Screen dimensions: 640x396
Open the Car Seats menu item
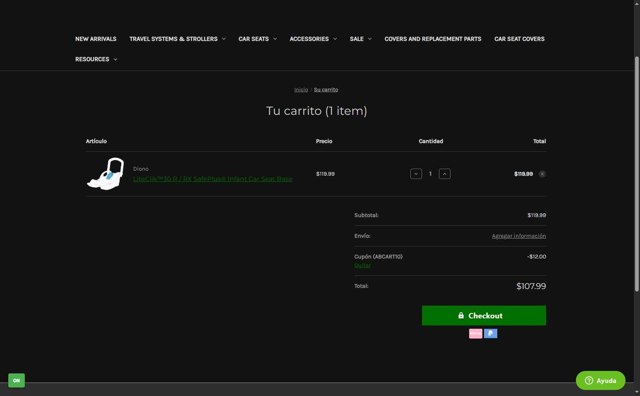[x=253, y=39]
